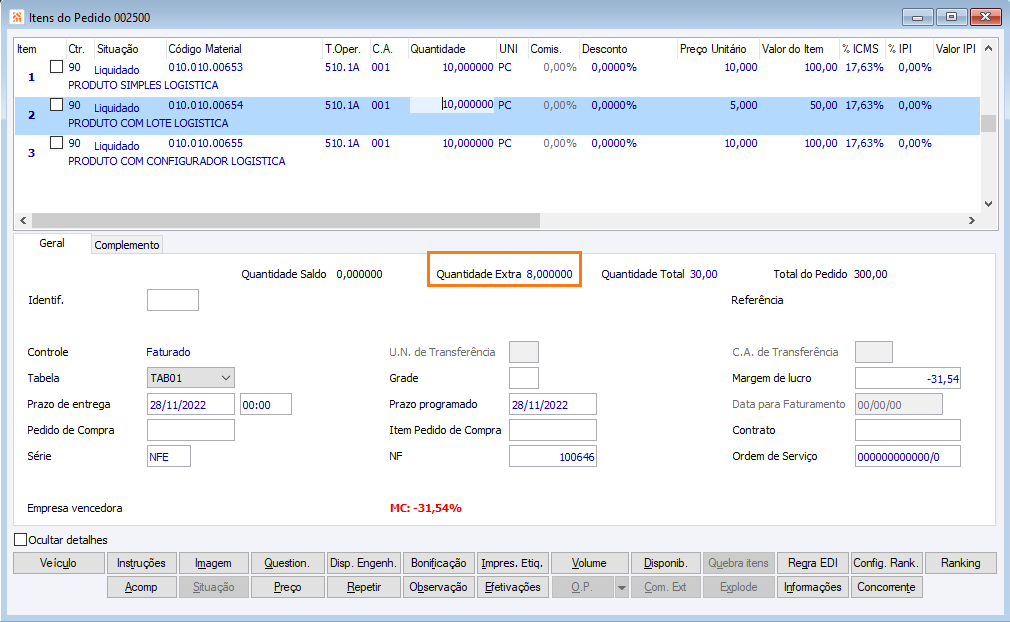Expand the O.P. button dropdown arrow
Screen dimensions: 1010x622
tap(622, 587)
